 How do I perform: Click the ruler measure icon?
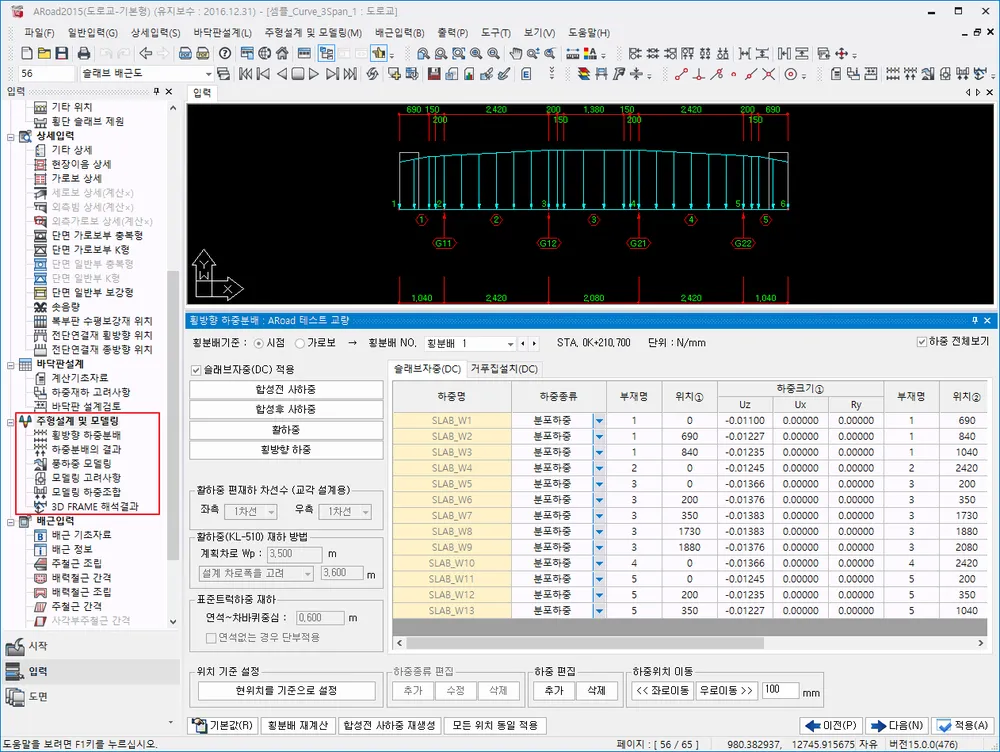573,54
